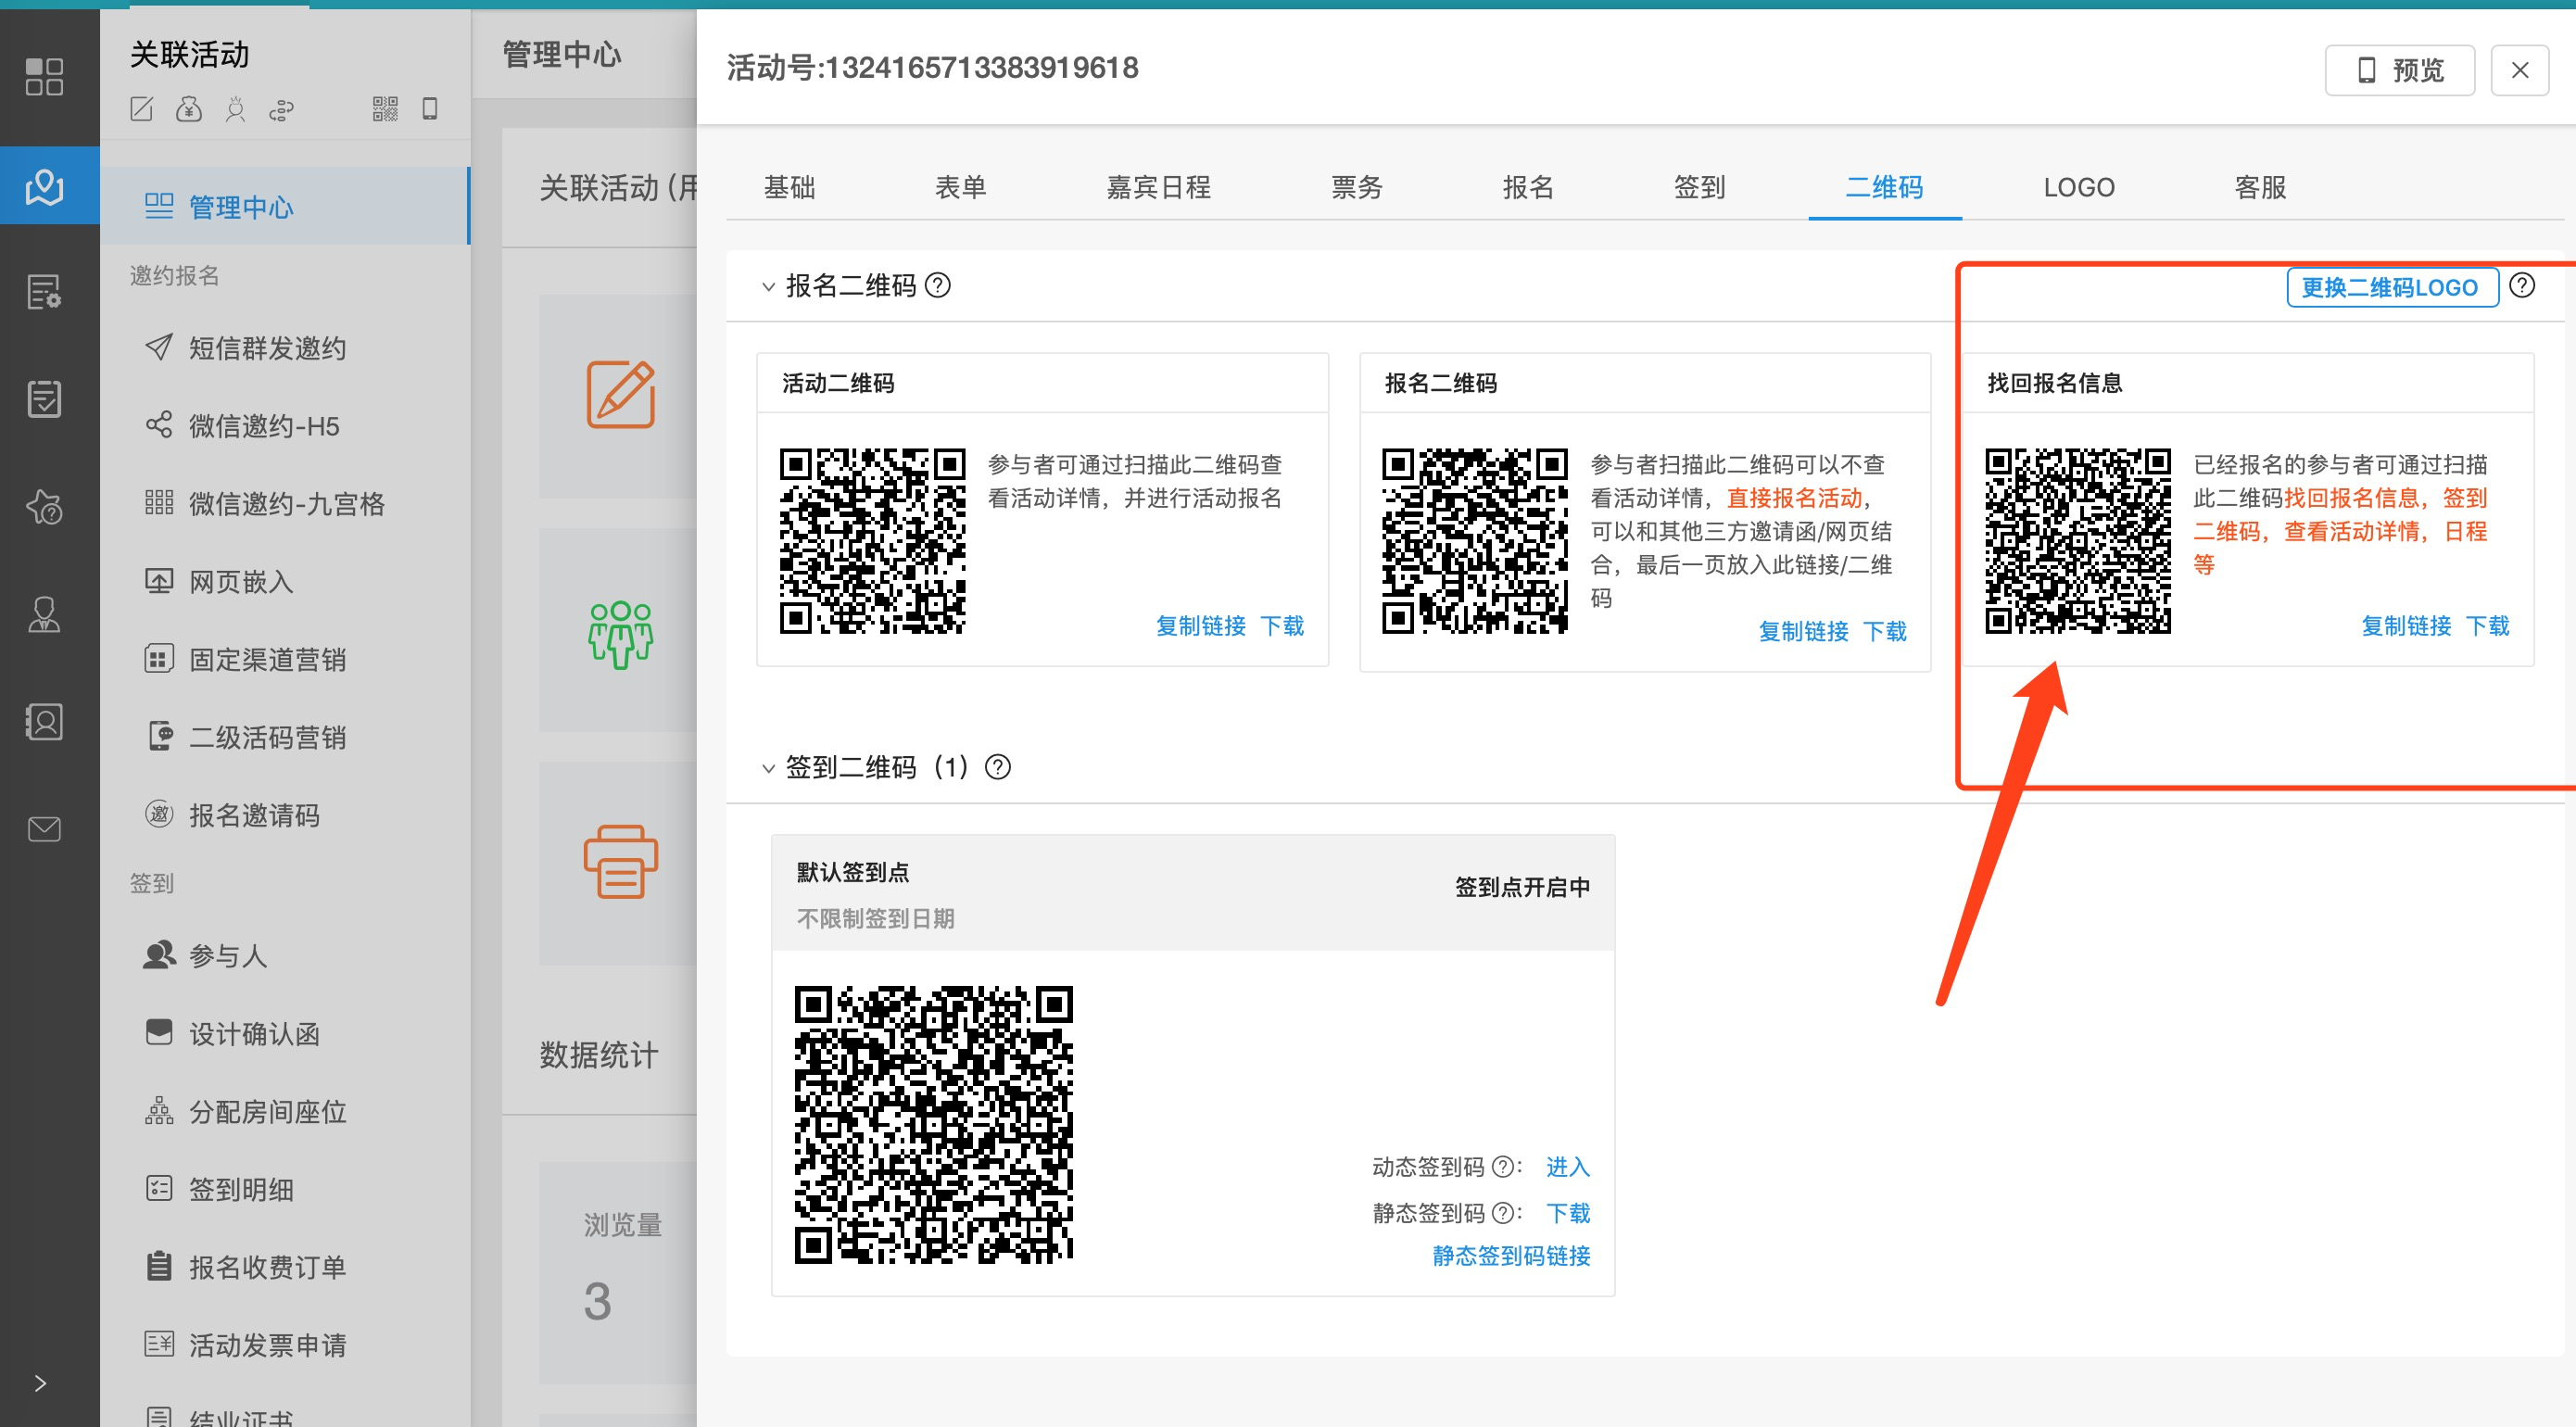Close the activity settings panel

click(2519, 70)
